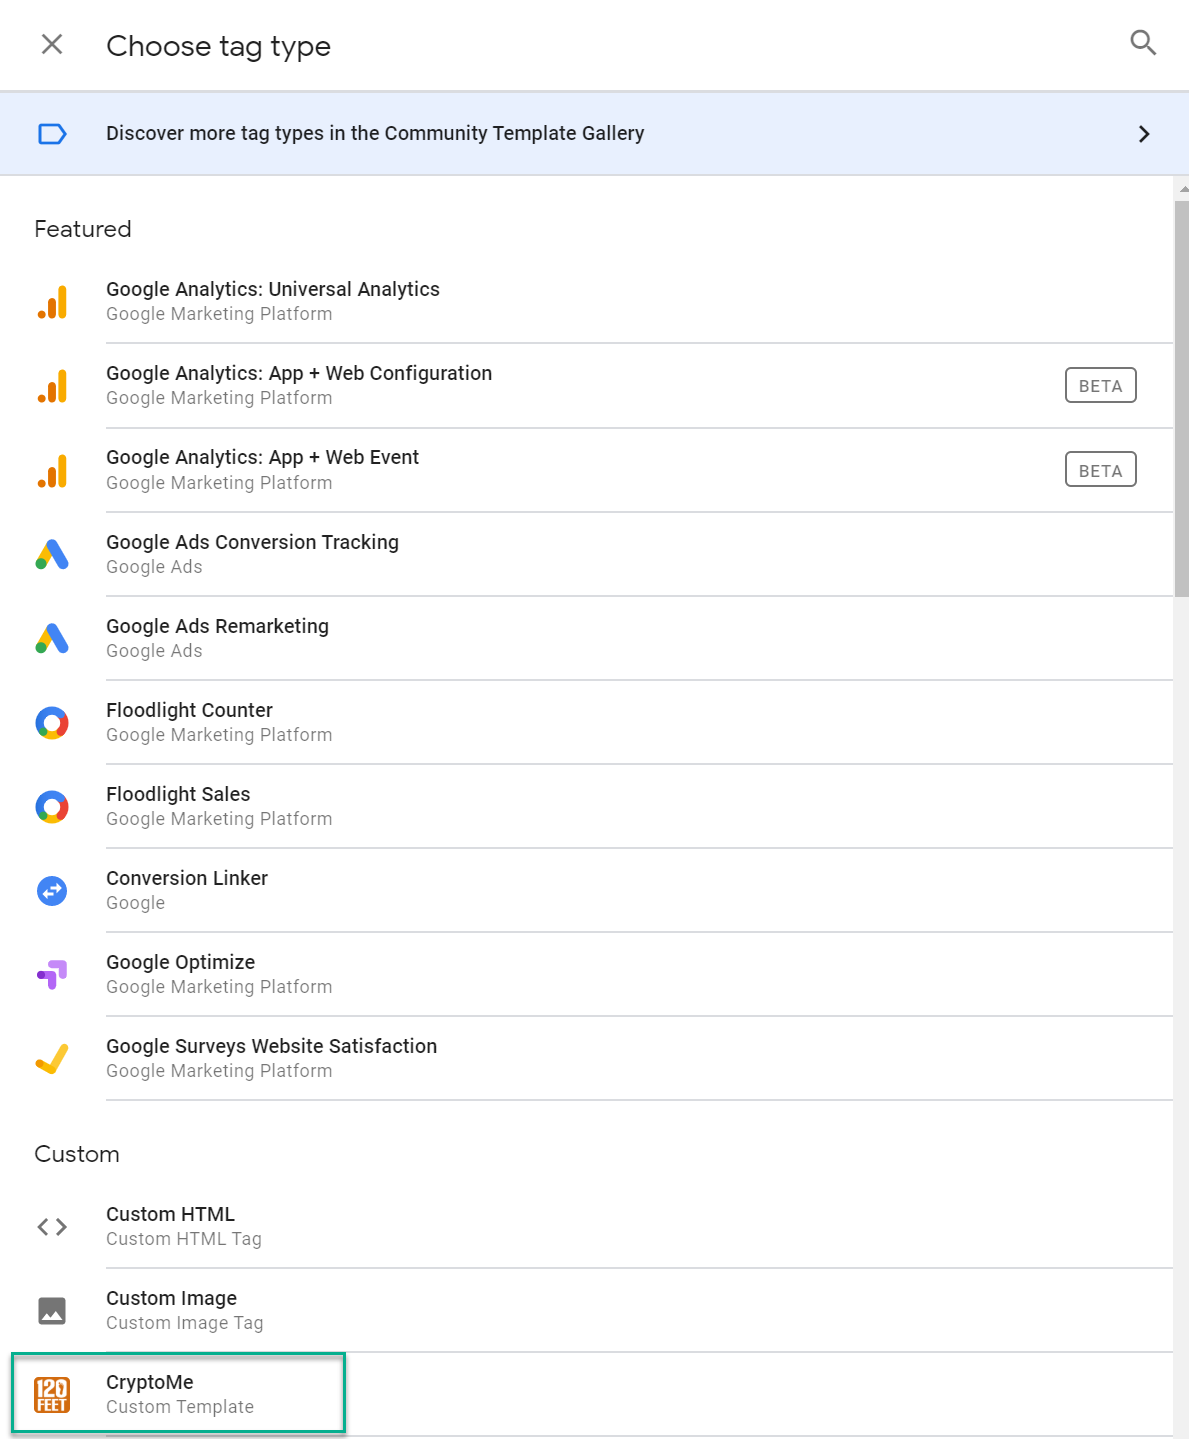The height and width of the screenshot is (1439, 1189).
Task: Click the Google Ads Conversion Tracking icon
Action: click(52, 554)
